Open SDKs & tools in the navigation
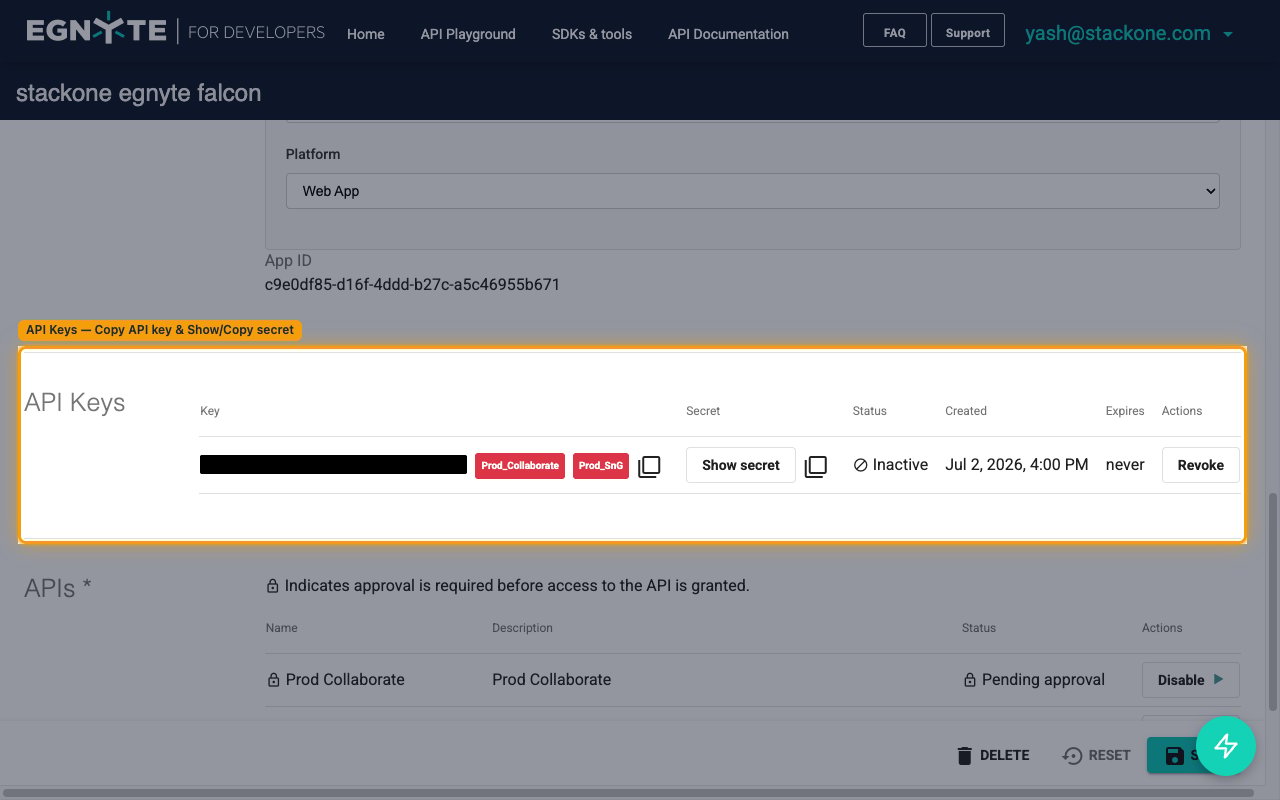This screenshot has width=1280, height=800. [x=592, y=34]
